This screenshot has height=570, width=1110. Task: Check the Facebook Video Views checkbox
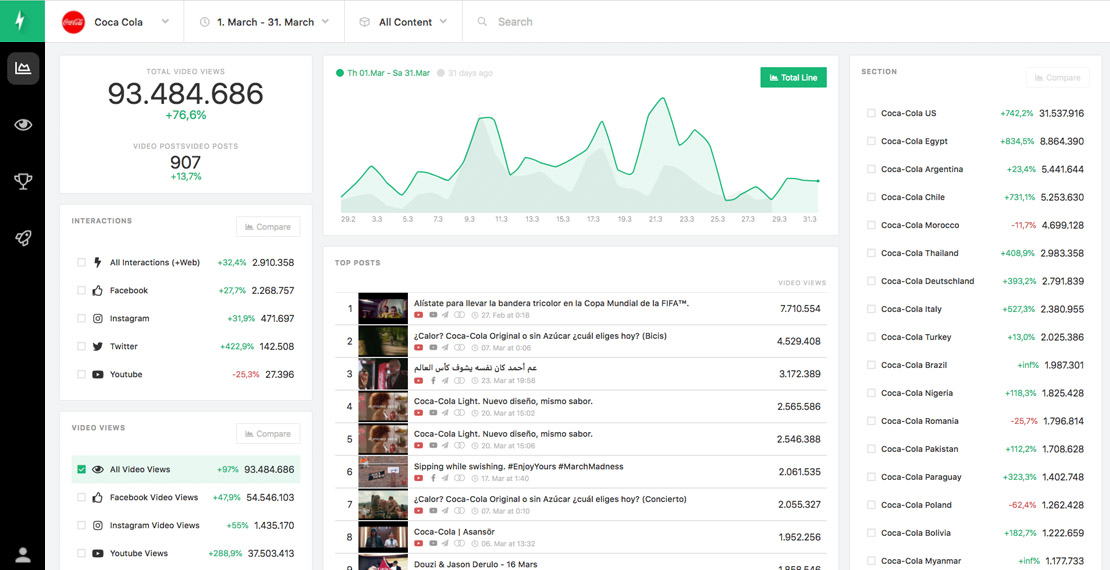pyautogui.click(x=81, y=497)
